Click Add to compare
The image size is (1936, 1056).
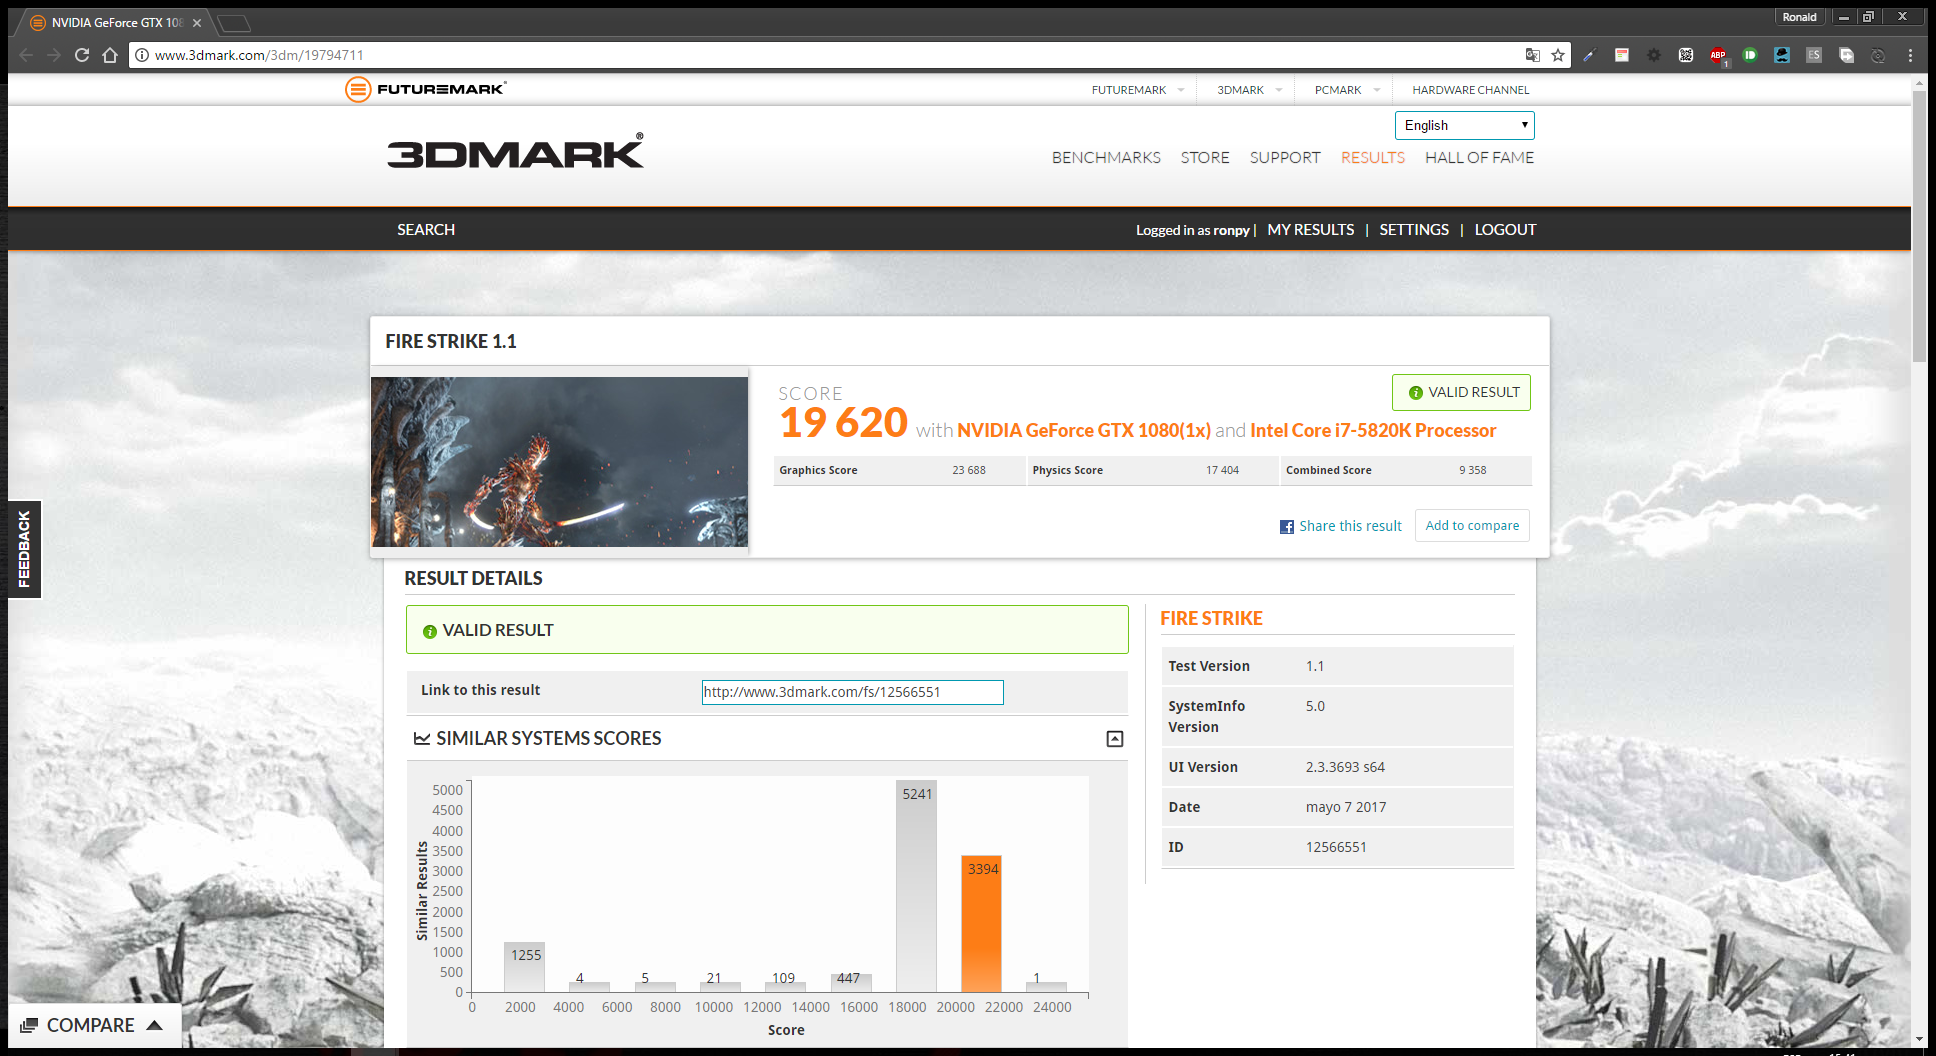1472,526
